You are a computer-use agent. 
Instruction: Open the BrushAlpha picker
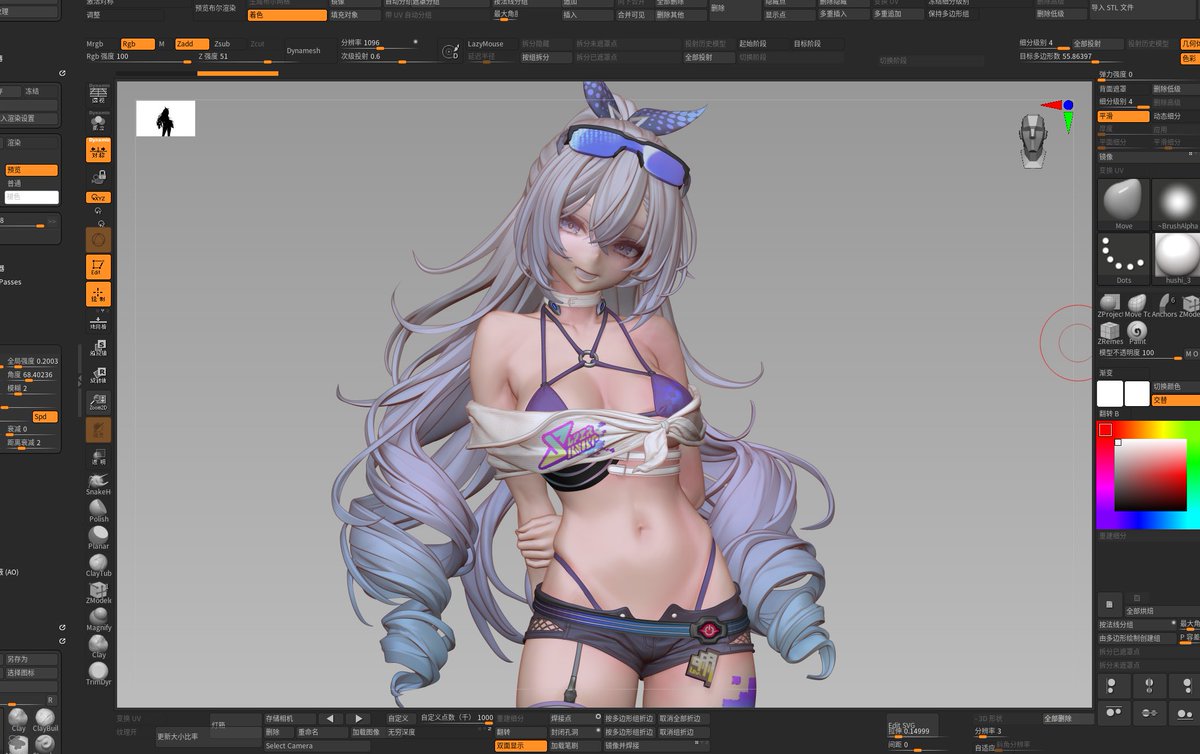[x=1177, y=205]
